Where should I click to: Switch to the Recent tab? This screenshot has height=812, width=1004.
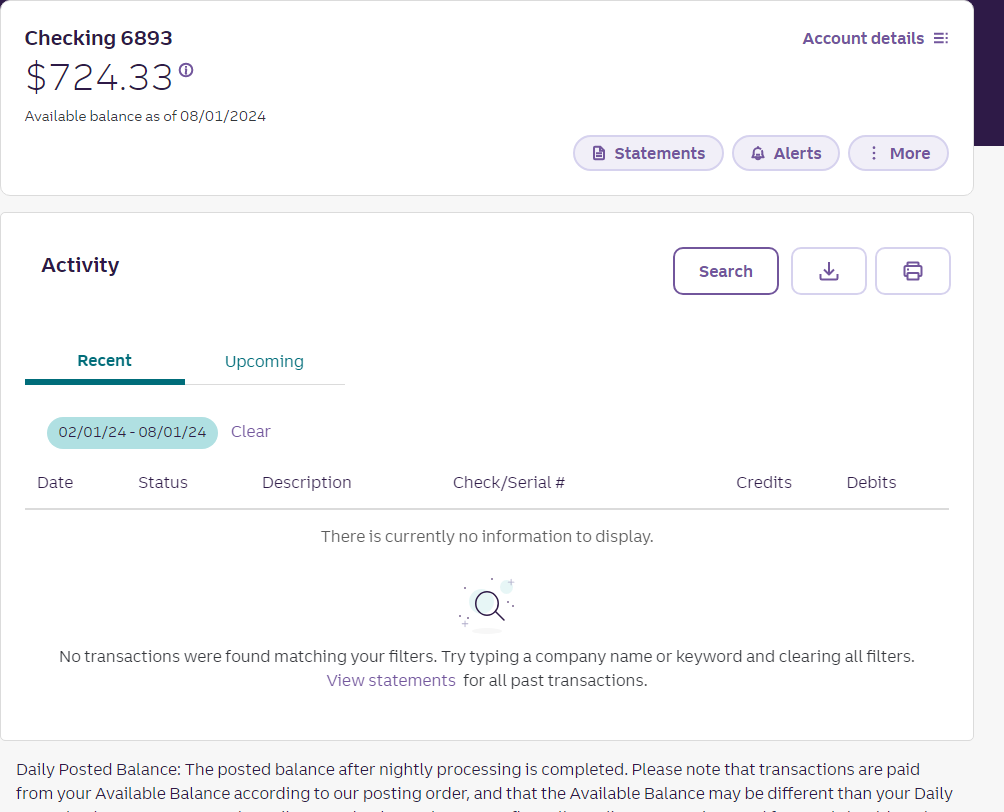click(x=104, y=361)
